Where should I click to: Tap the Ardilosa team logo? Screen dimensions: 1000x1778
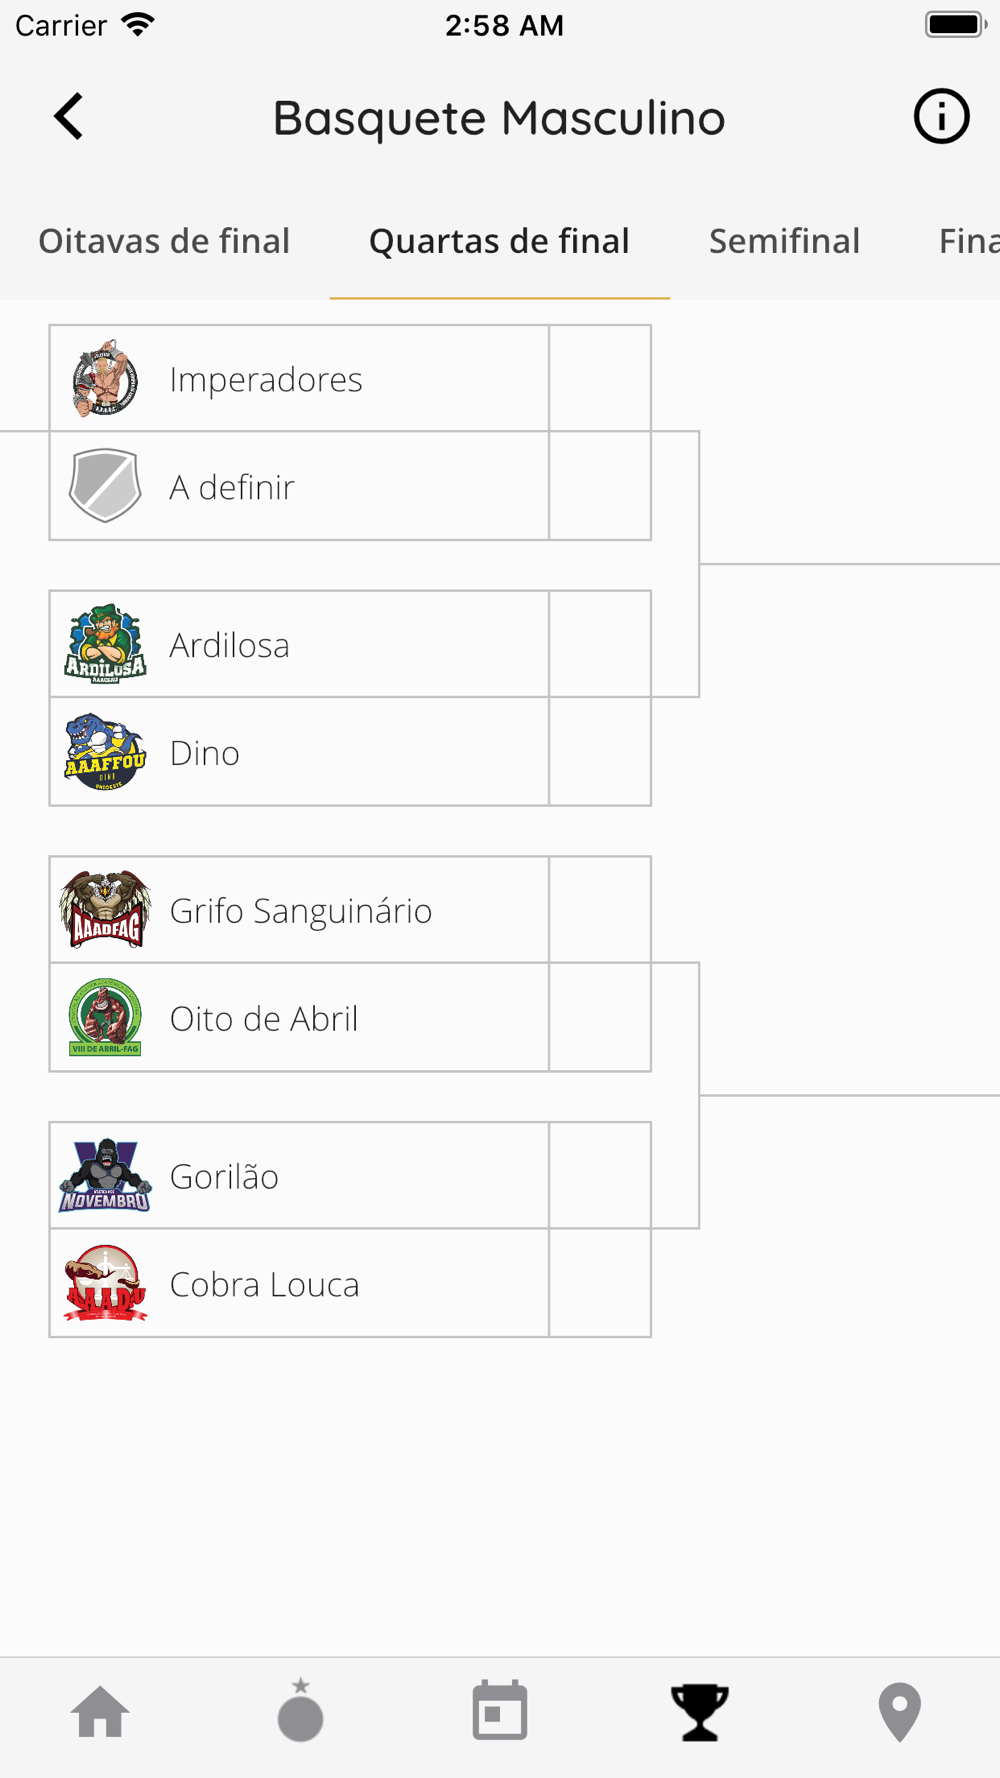point(105,645)
